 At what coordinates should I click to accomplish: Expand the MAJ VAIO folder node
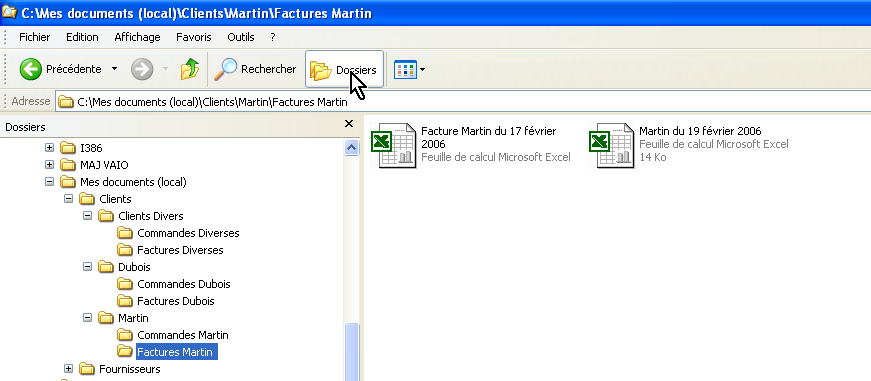(49, 165)
